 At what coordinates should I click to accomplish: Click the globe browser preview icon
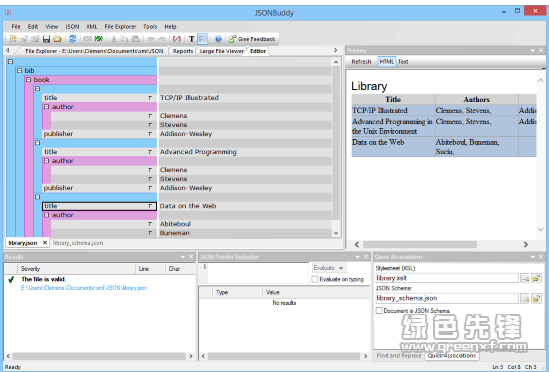point(218,39)
